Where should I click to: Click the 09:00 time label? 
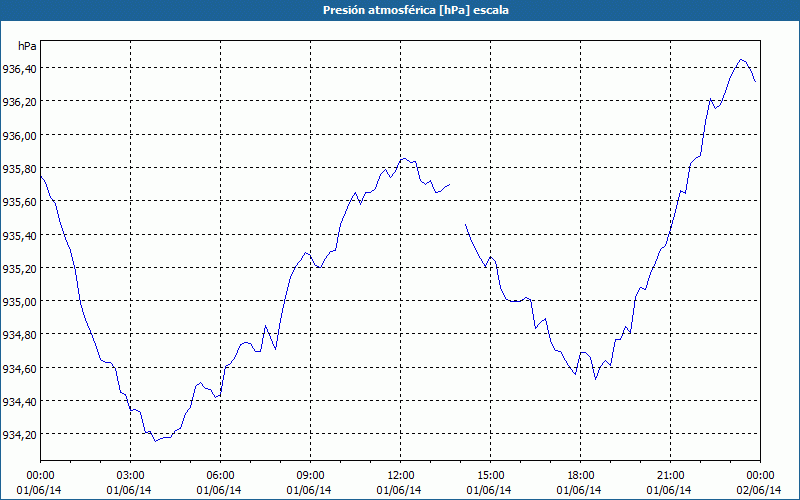(310, 476)
